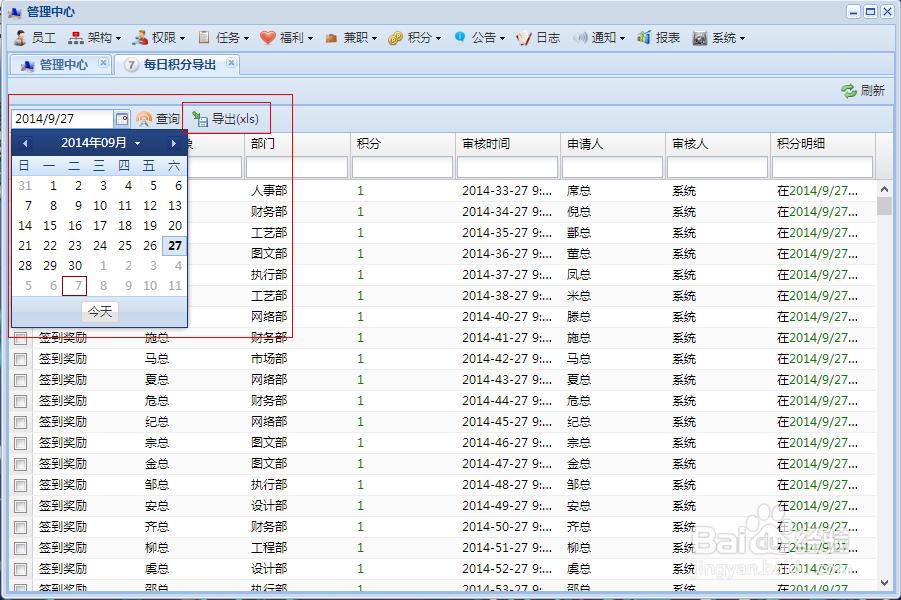Click the 日志 toolbar item
Image resolution: width=901 pixels, height=600 pixels.
538,38
